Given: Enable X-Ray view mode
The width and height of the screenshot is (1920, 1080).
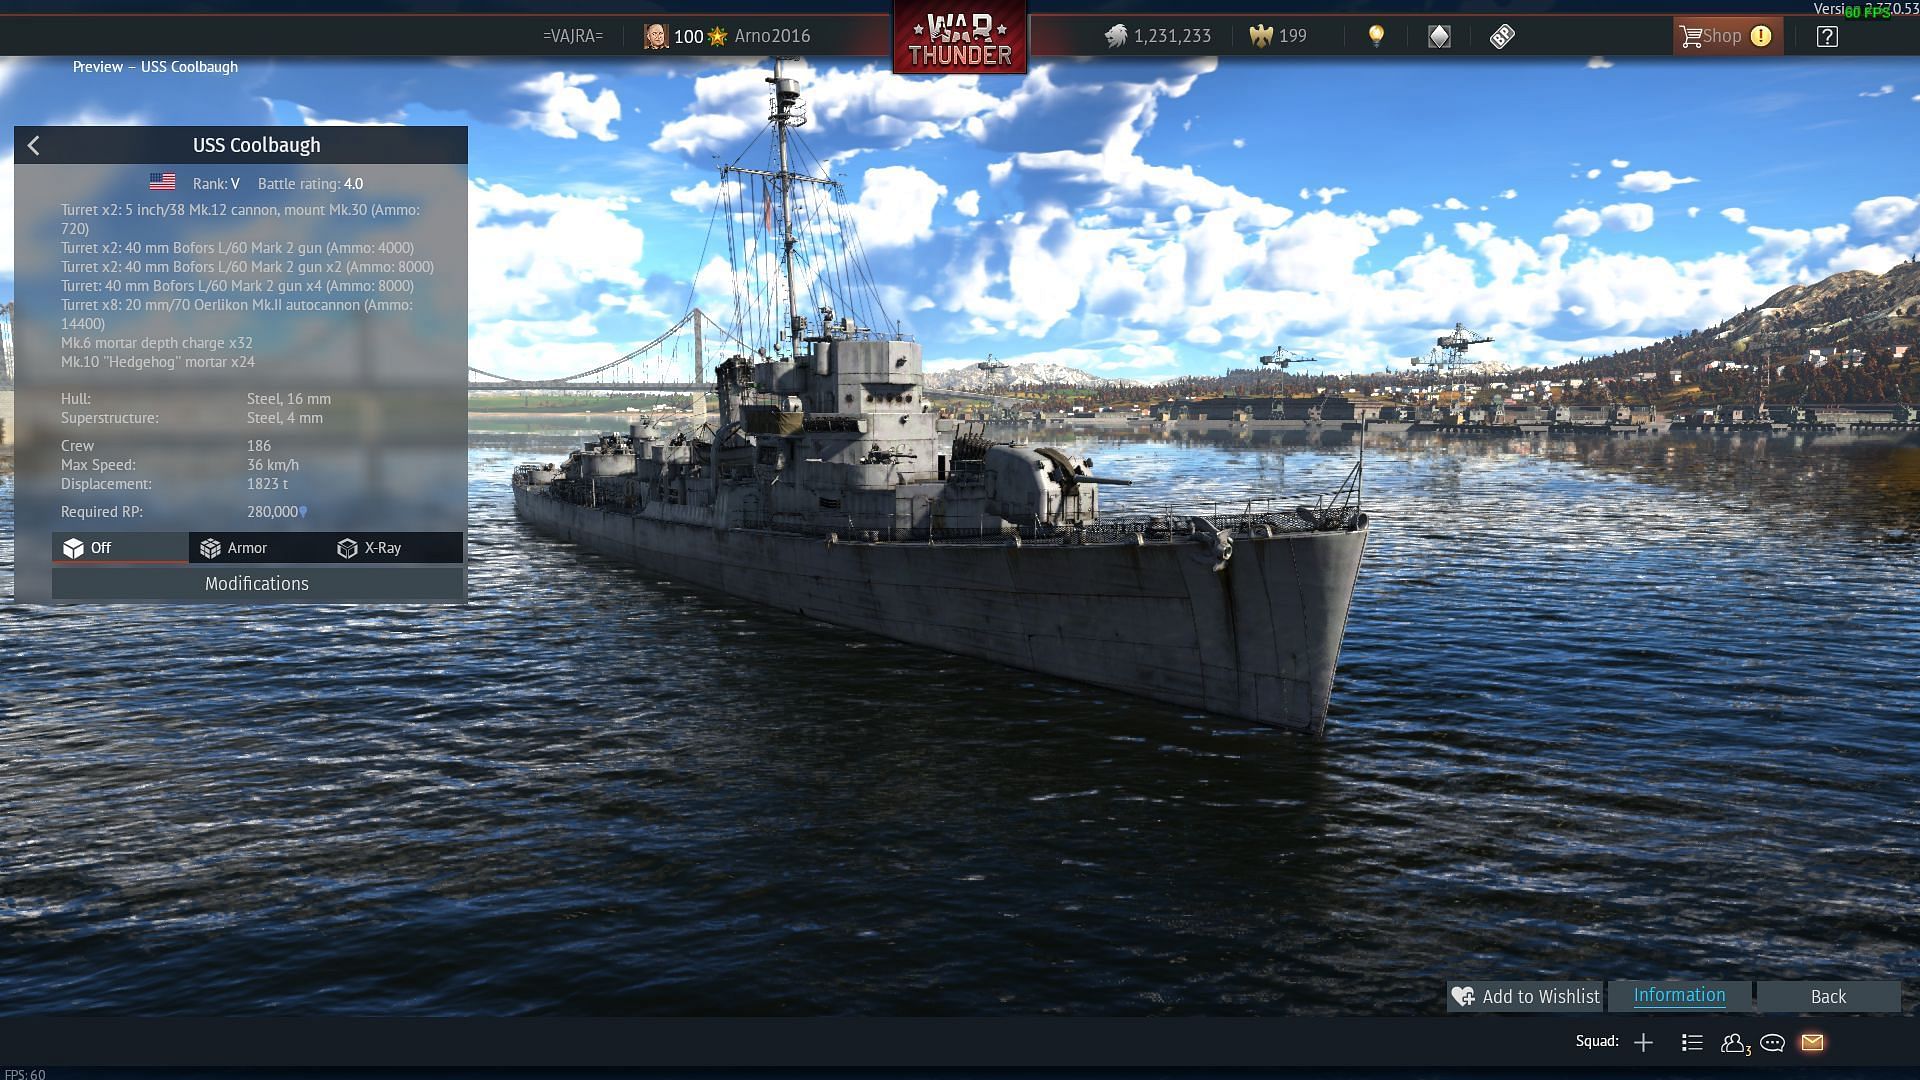Looking at the screenshot, I should point(394,548).
